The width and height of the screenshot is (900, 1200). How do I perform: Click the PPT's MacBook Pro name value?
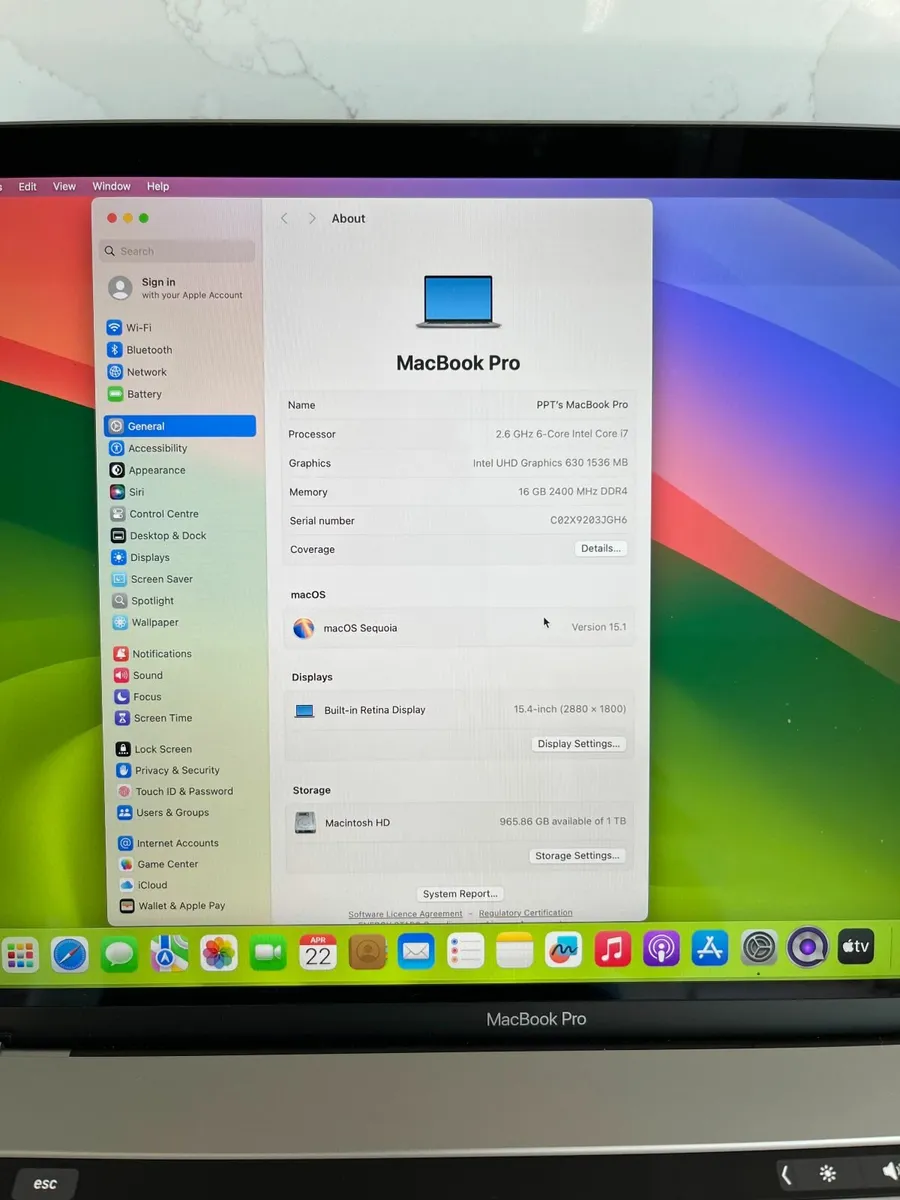coord(582,405)
